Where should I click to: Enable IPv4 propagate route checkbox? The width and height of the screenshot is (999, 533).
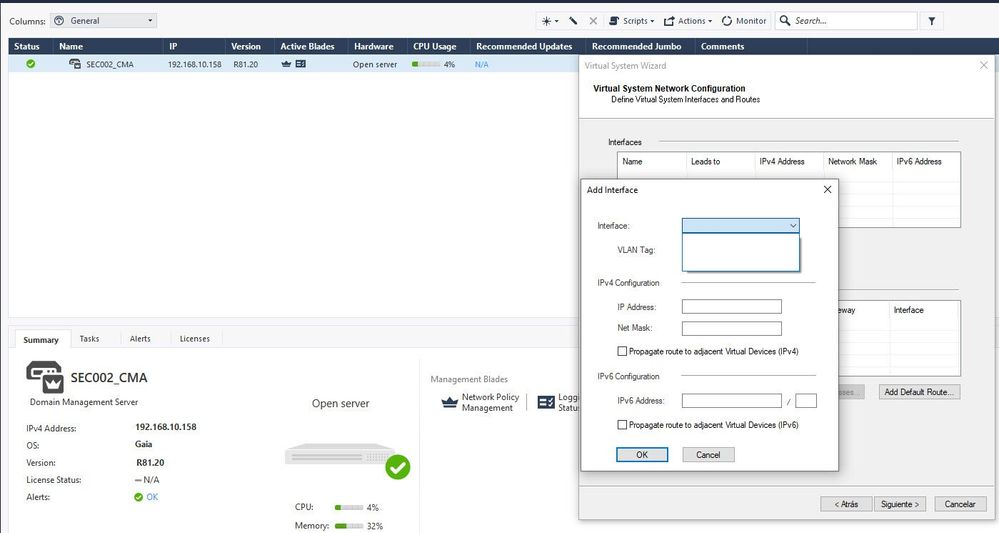pos(623,351)
